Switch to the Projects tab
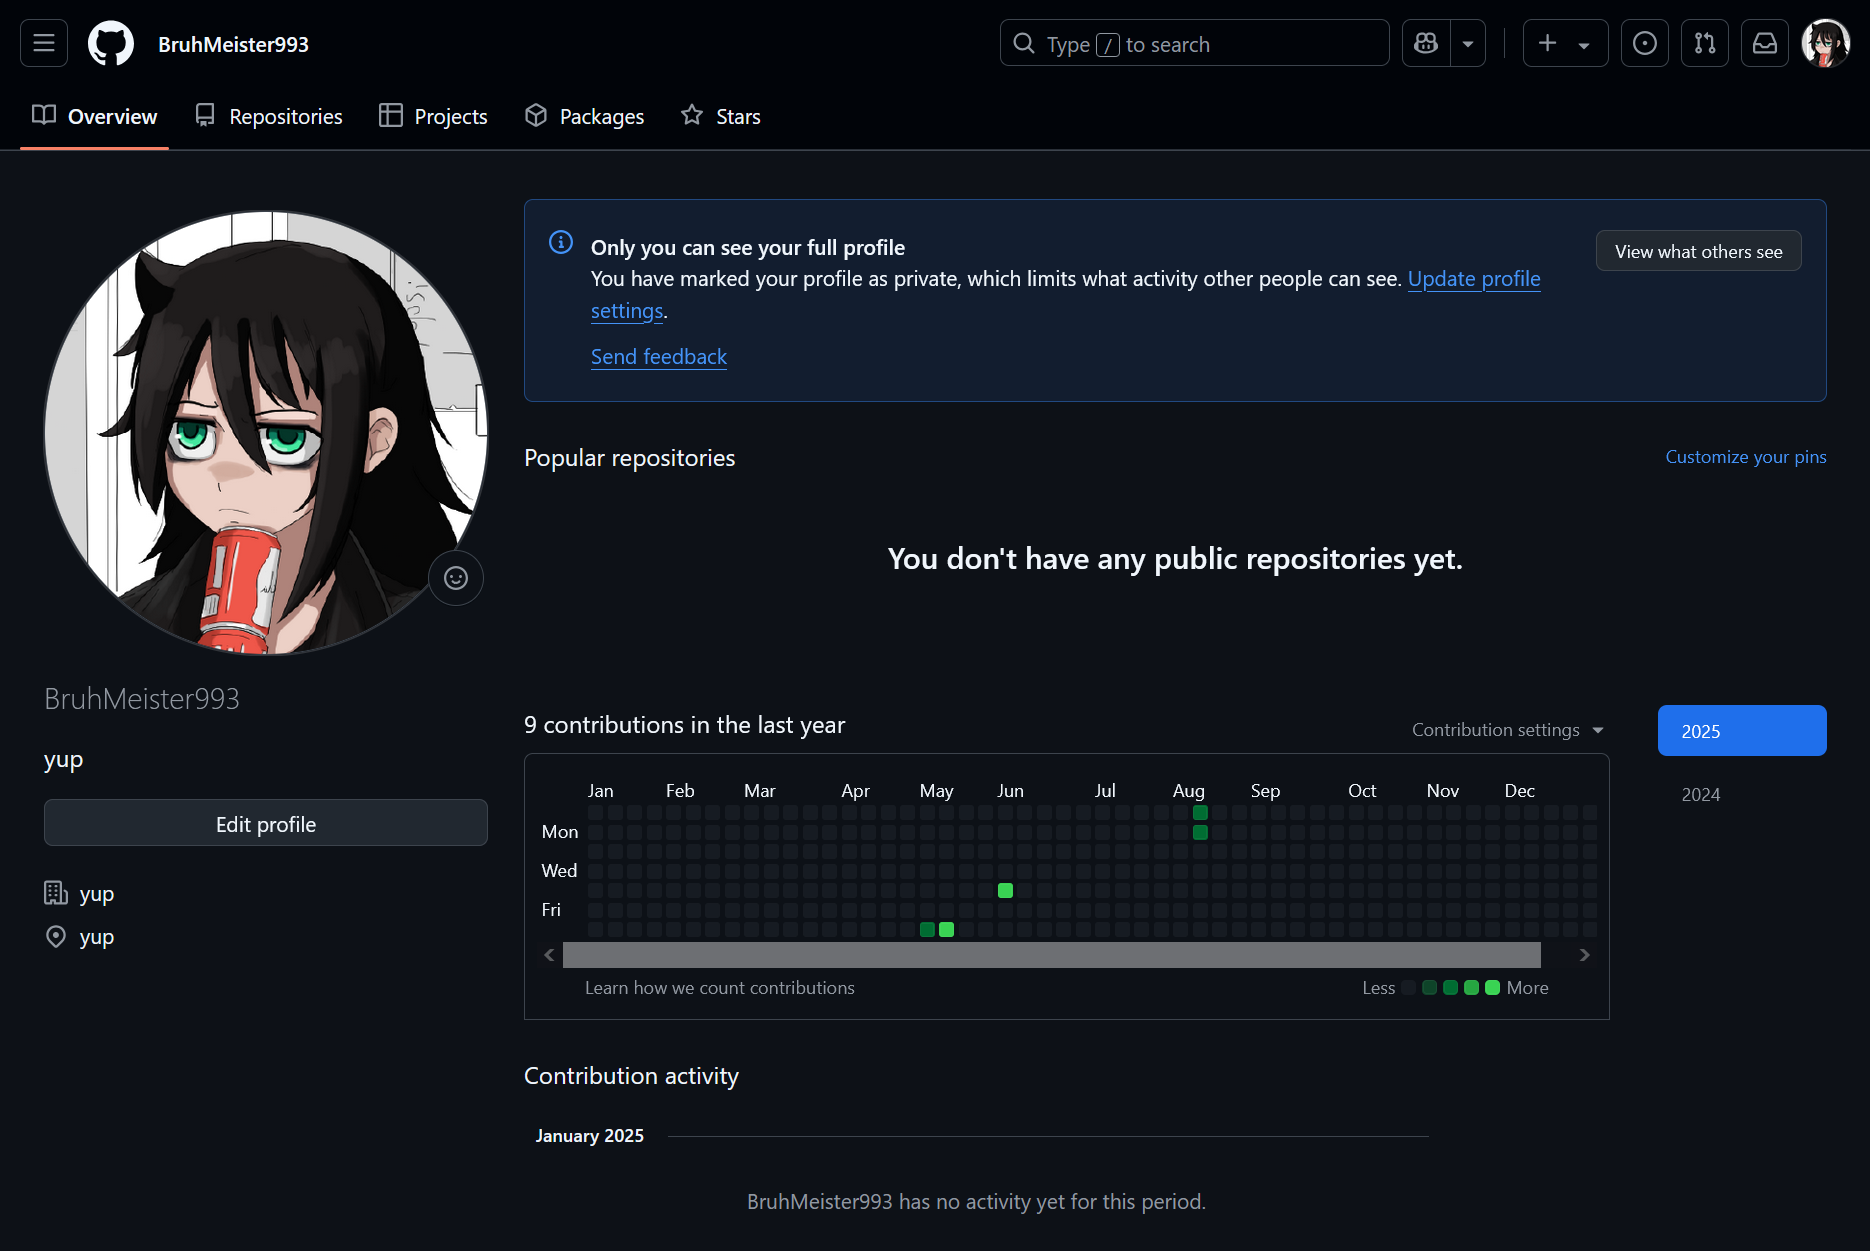This screenshot has width=1870, height=1251. [x=433, y=116]
